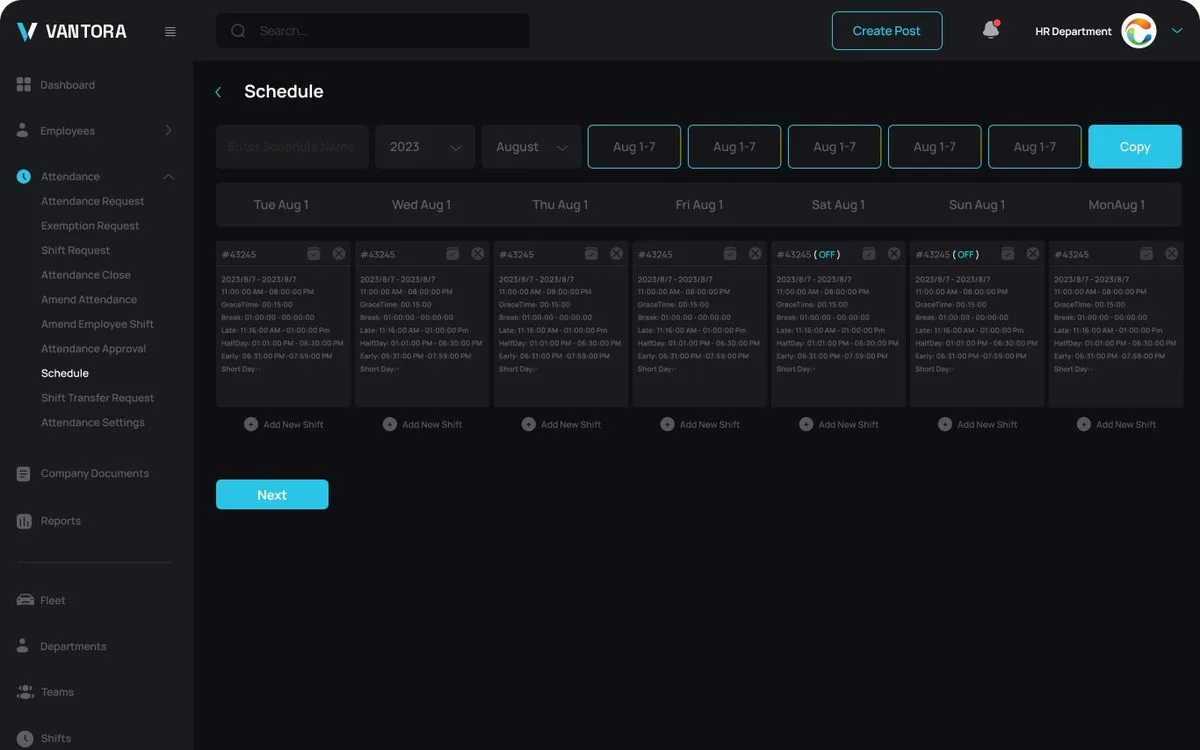Click the Vantora logo
Screen dimensions: 1200x750
tap(72, 31)
